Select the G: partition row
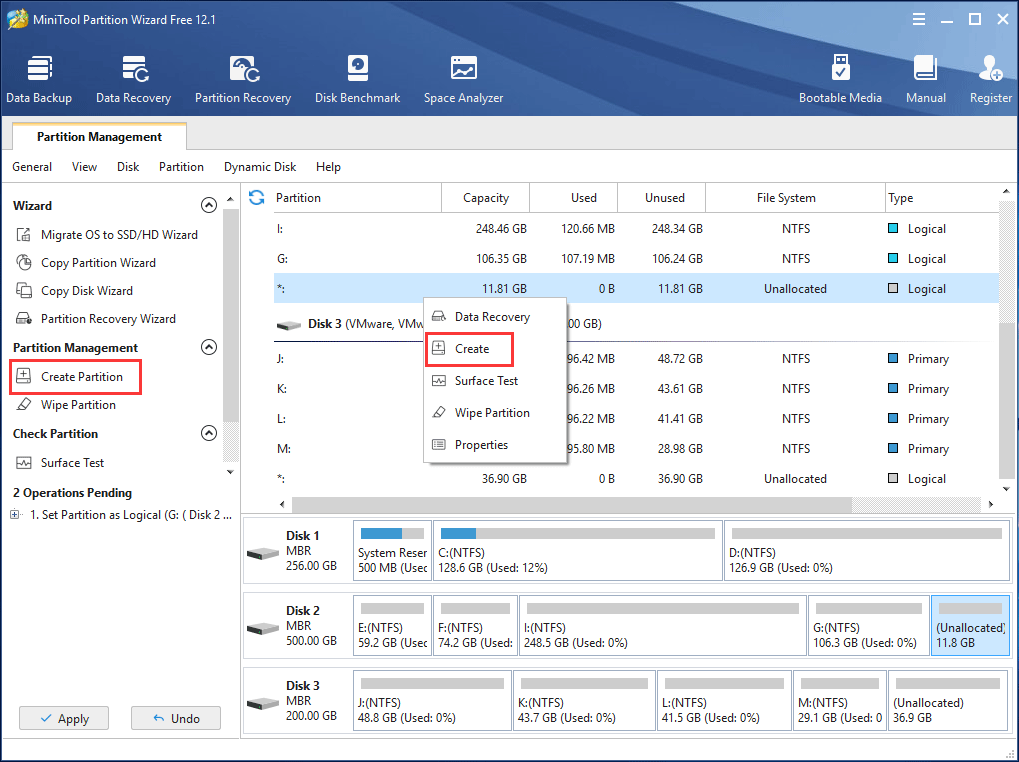The height and width of the screenshot is (762, 1019). point(636,259)
